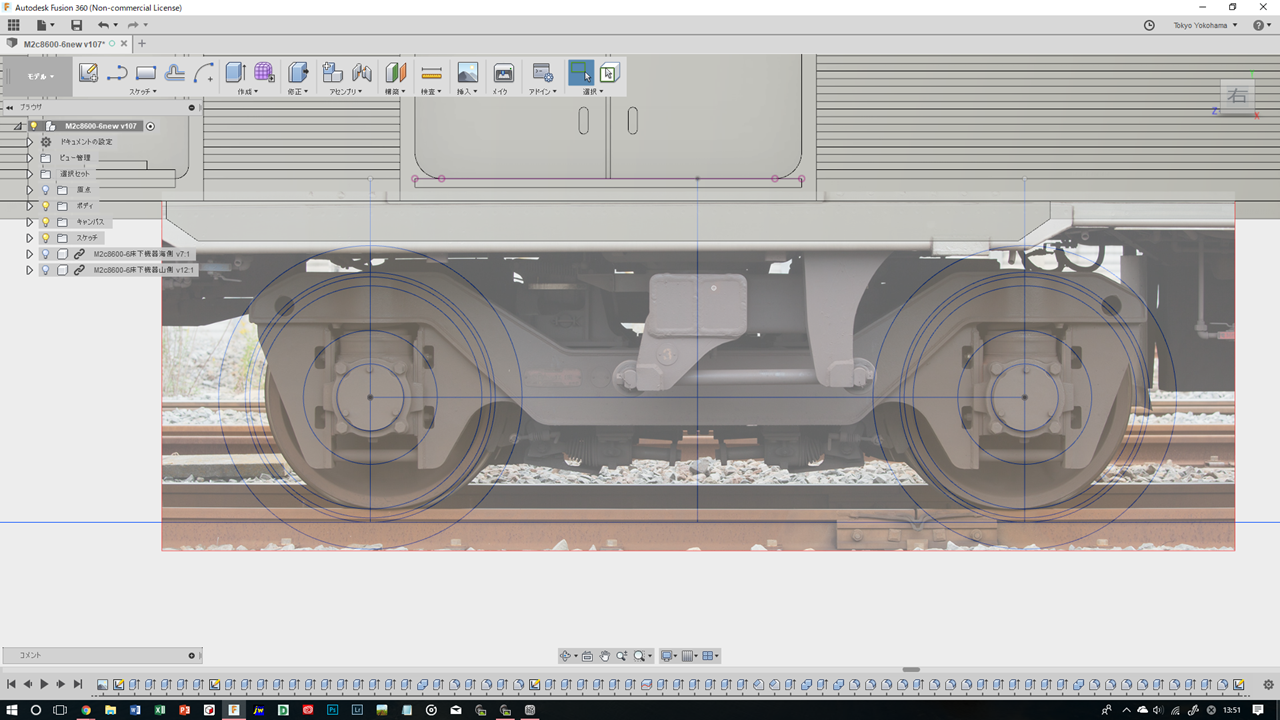Viewport: 1280px width, 720px height.
Task: Click the Zoom tool in navigation bar
Action: tap(622, 656)
